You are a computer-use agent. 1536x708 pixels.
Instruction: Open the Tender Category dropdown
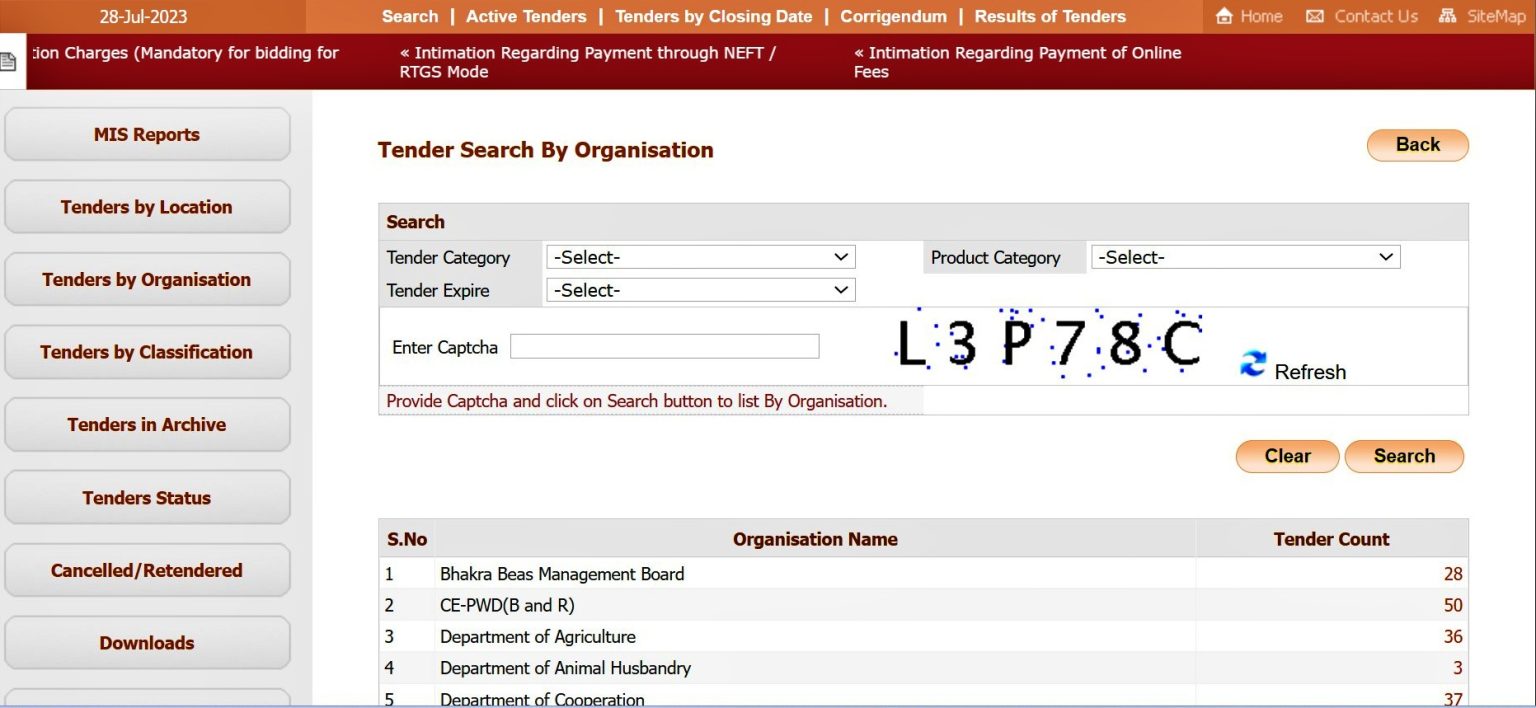pyautogui.click(x=700, y=257)
